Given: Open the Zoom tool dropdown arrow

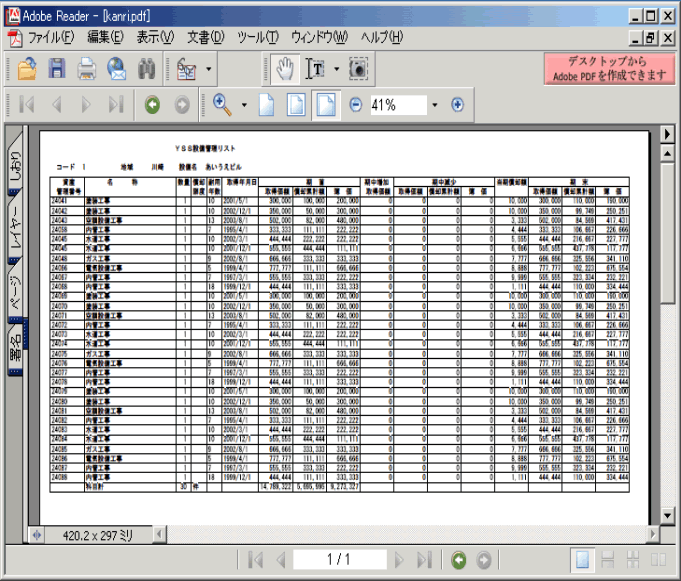Looking at the screenshot, I should pos(244,105).
